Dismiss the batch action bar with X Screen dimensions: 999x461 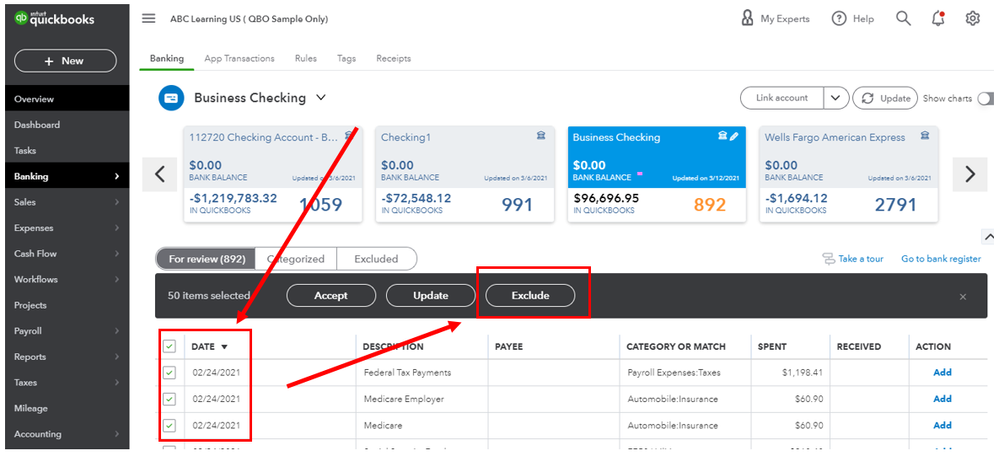point(963,297)
